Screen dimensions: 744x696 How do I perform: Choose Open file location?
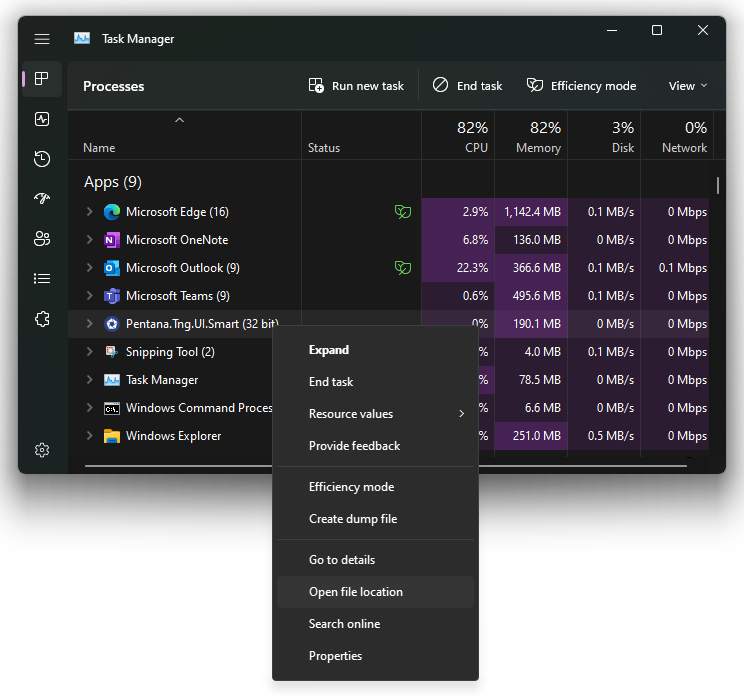tap(375, 592)
